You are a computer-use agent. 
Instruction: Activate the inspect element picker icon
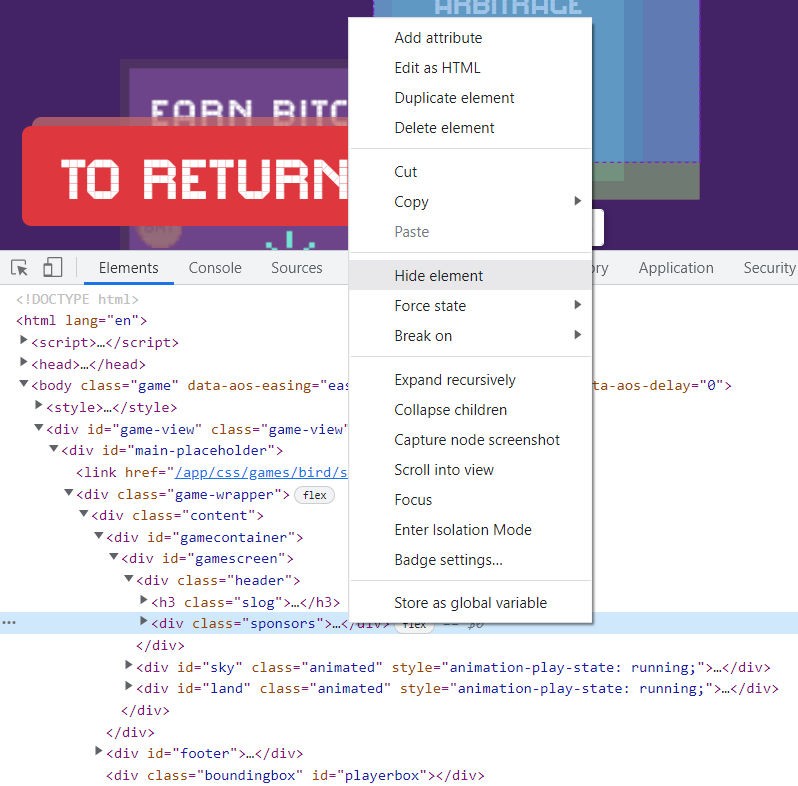pos(19,267)
